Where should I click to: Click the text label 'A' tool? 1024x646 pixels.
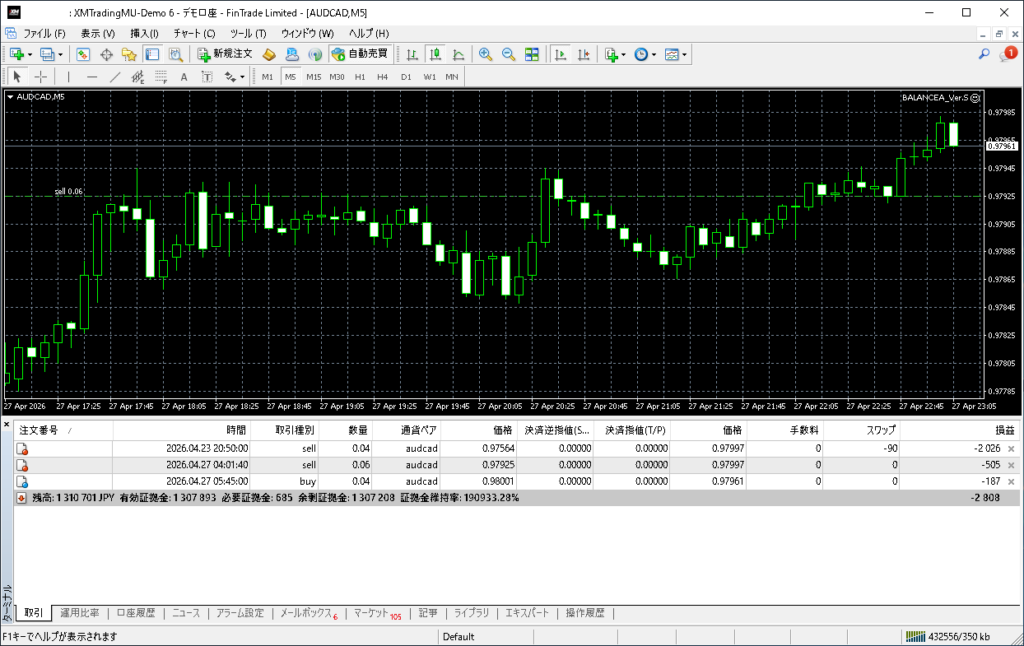183,77
